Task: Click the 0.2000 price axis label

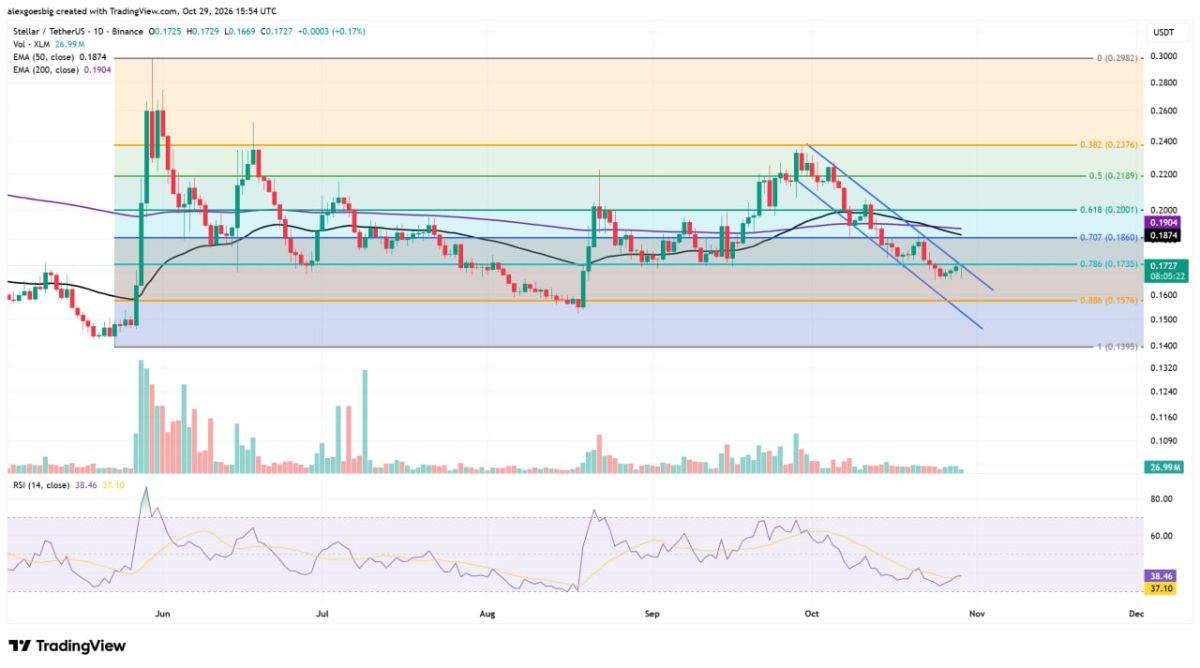Action: 1164,211
